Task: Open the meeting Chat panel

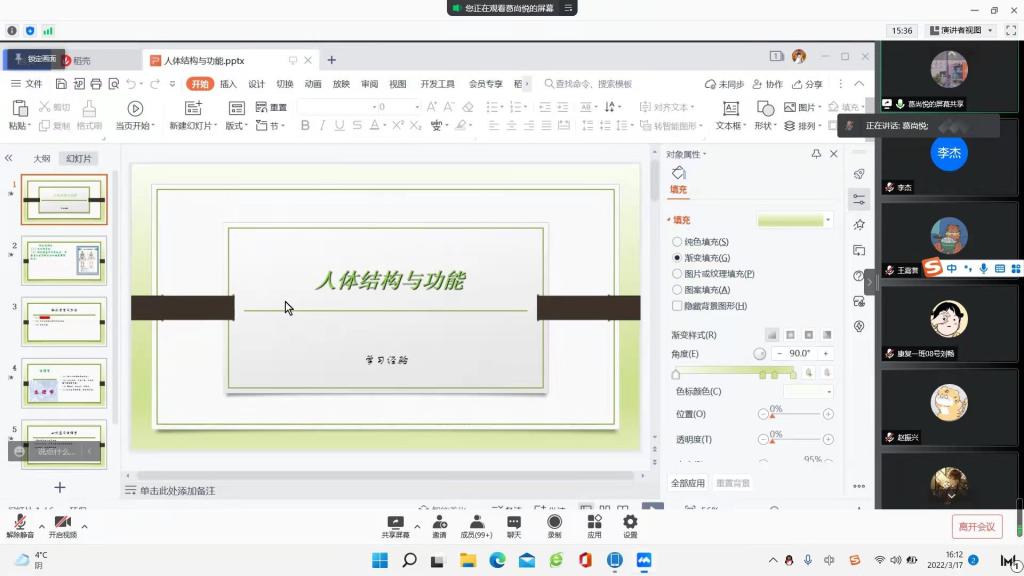Action: pyautogui.click(x=513, y=522)
